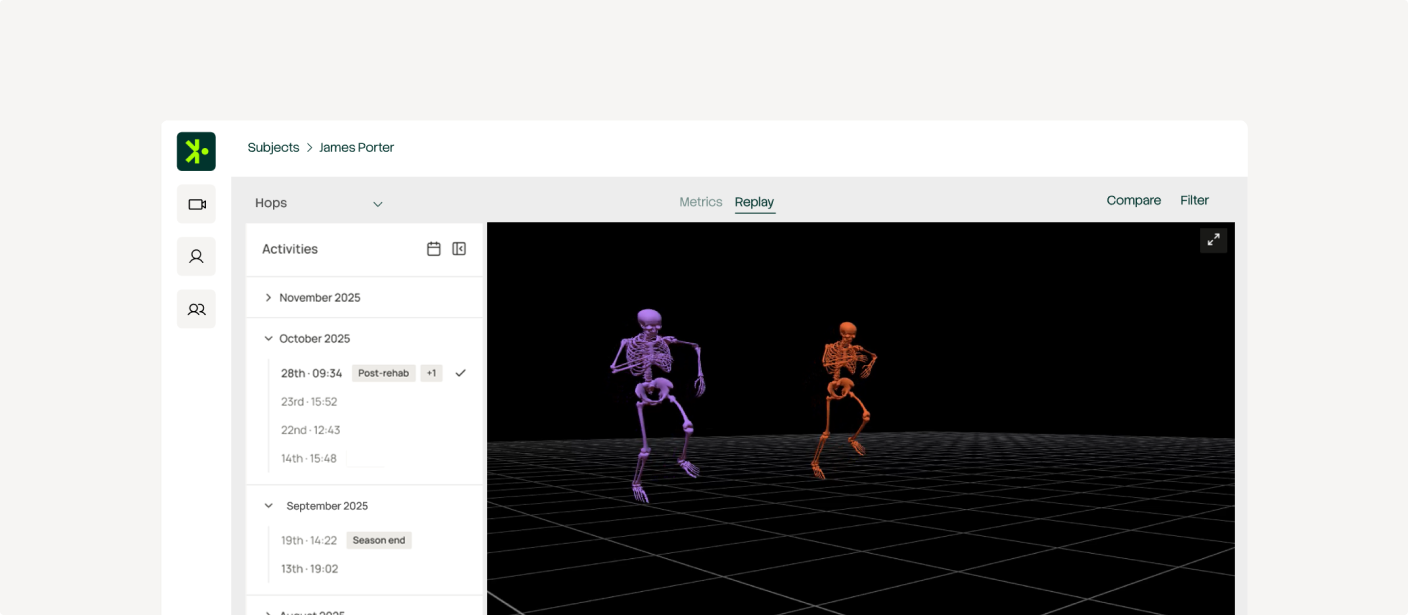Click the Post-rehab tag
The width and height of the screenshot is (1408, 615).
(x=384, y=373)
